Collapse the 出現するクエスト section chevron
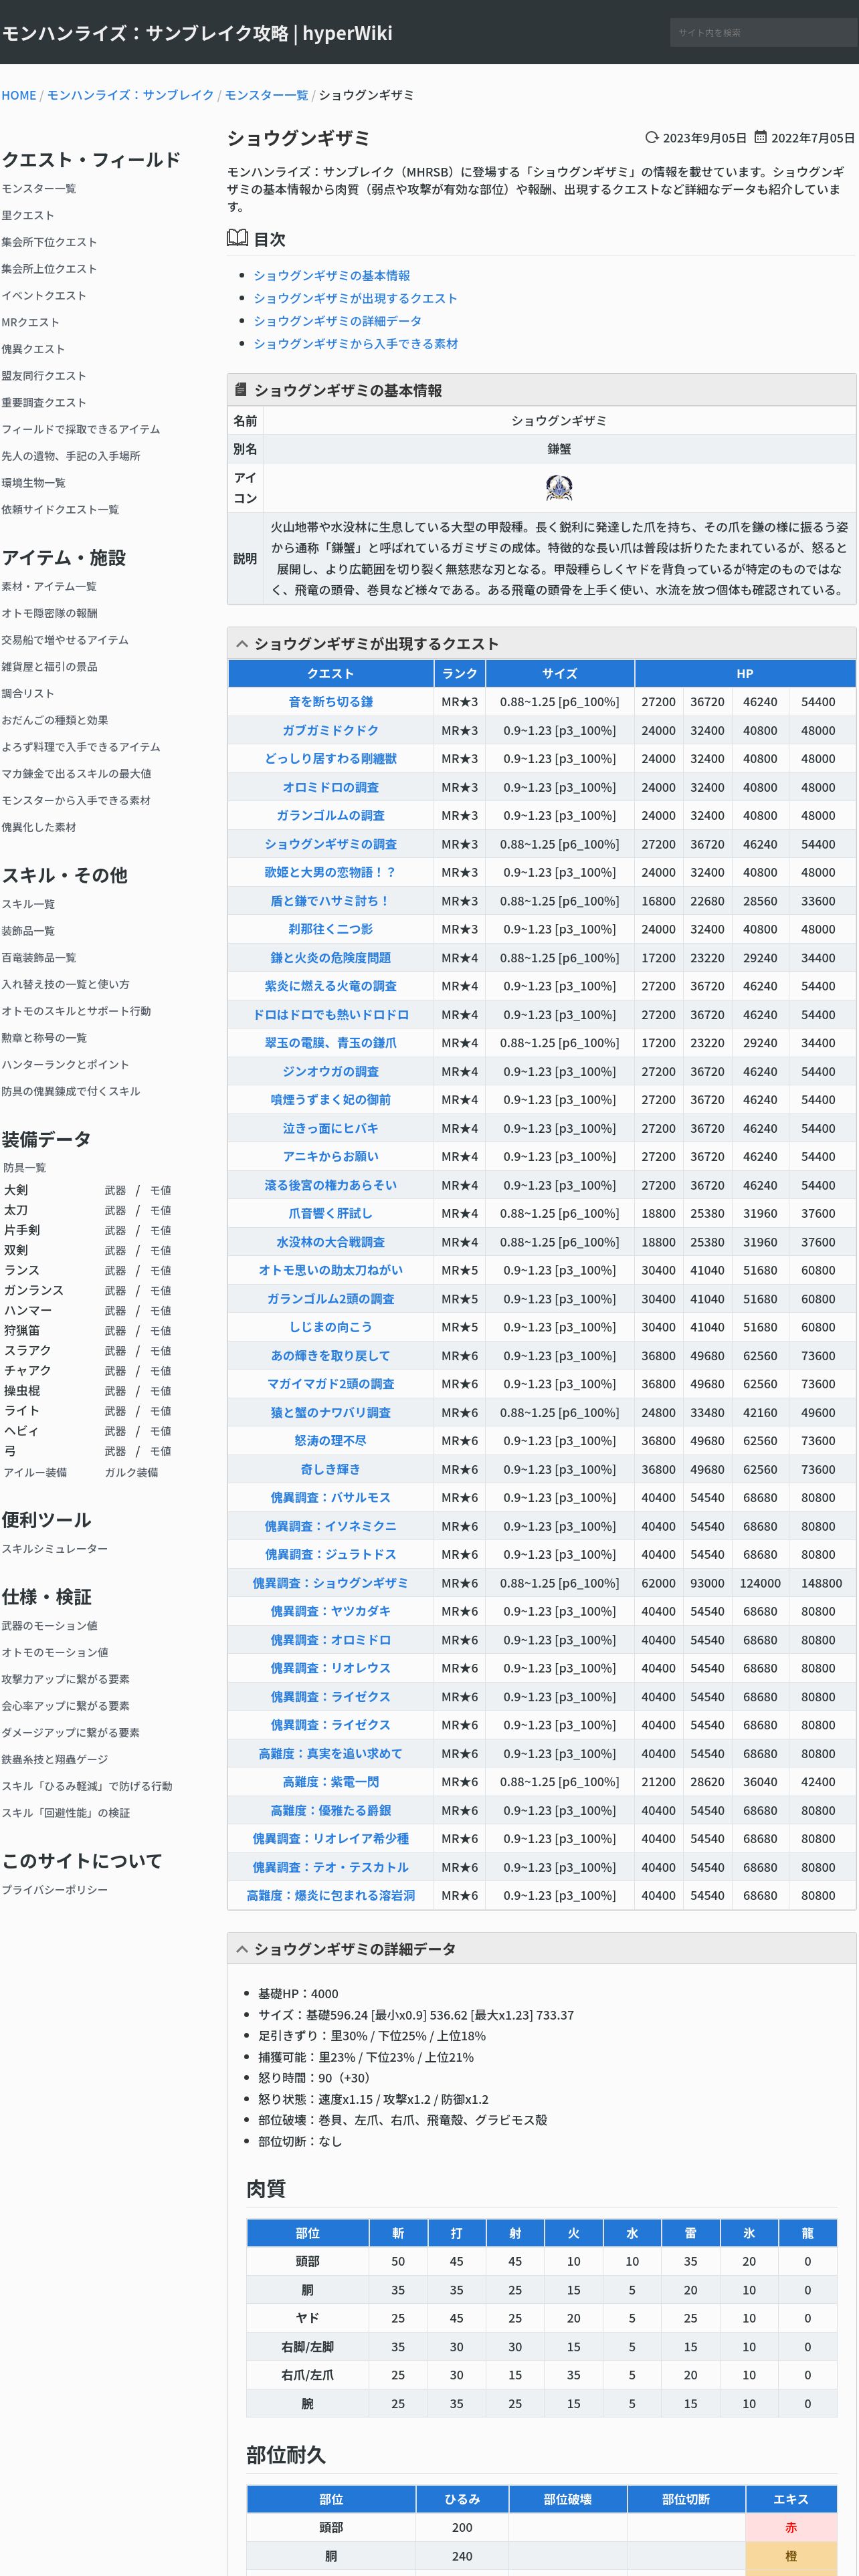The image size is (859, 2576). pos(241,644)
